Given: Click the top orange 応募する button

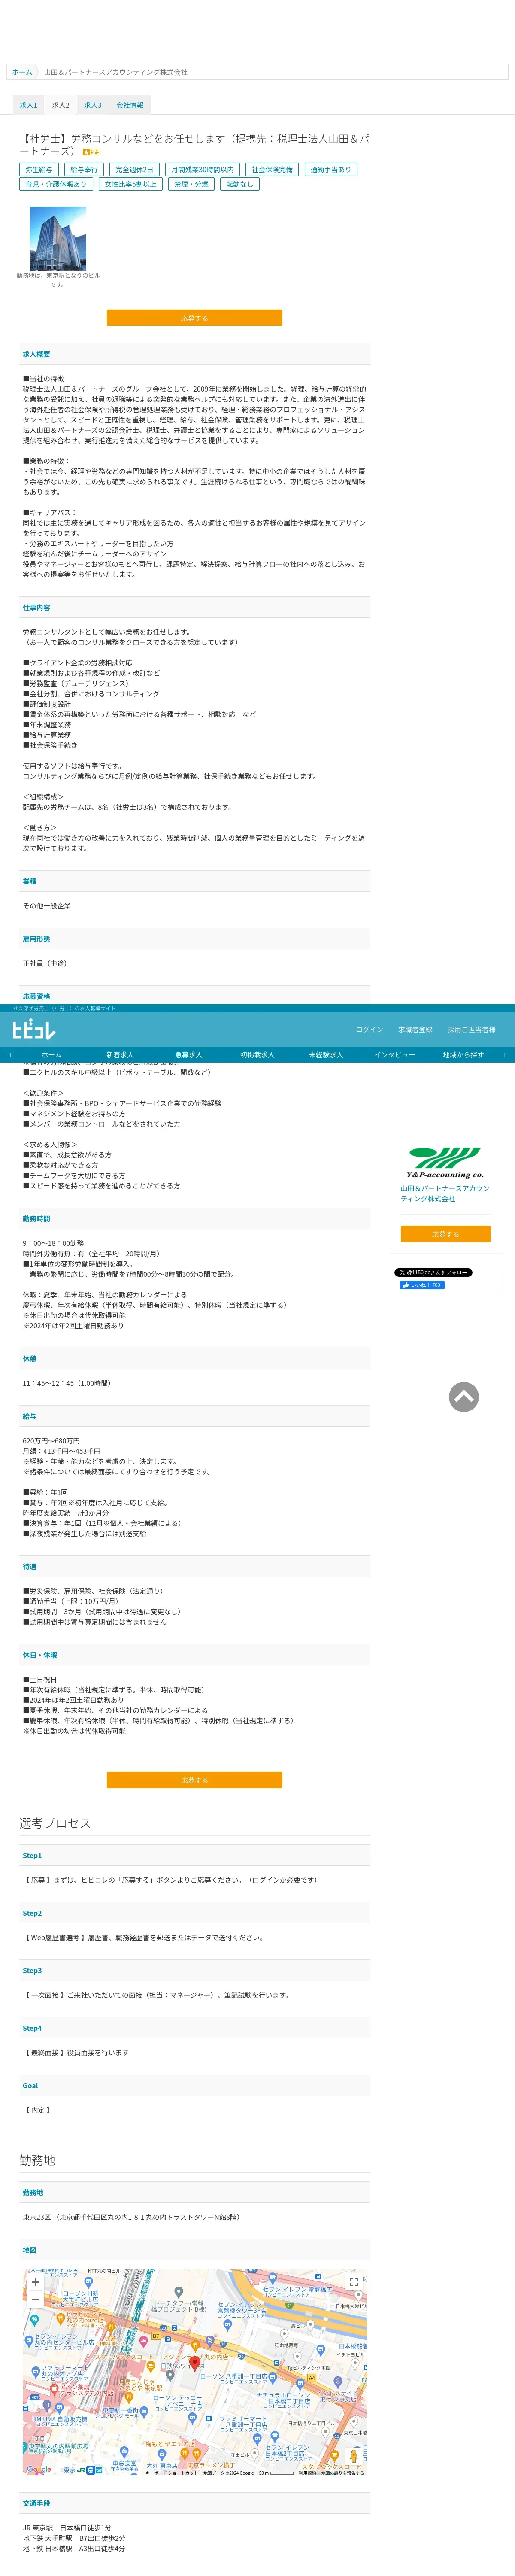Looking at the screenshot, I should 194,318.
